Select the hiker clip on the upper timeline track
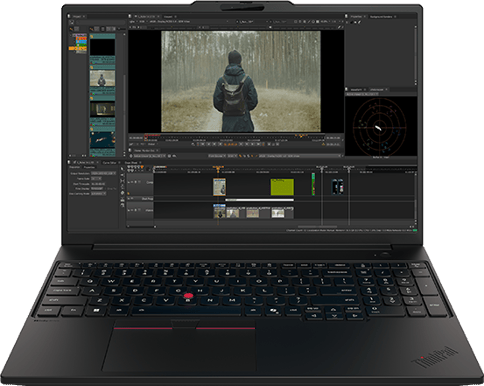This screenshot has width=484, height=386. coord(219,187)
